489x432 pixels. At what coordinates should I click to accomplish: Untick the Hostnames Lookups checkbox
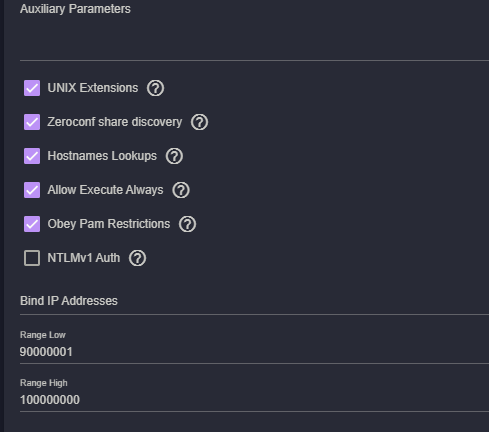click(x=32, y=156)
